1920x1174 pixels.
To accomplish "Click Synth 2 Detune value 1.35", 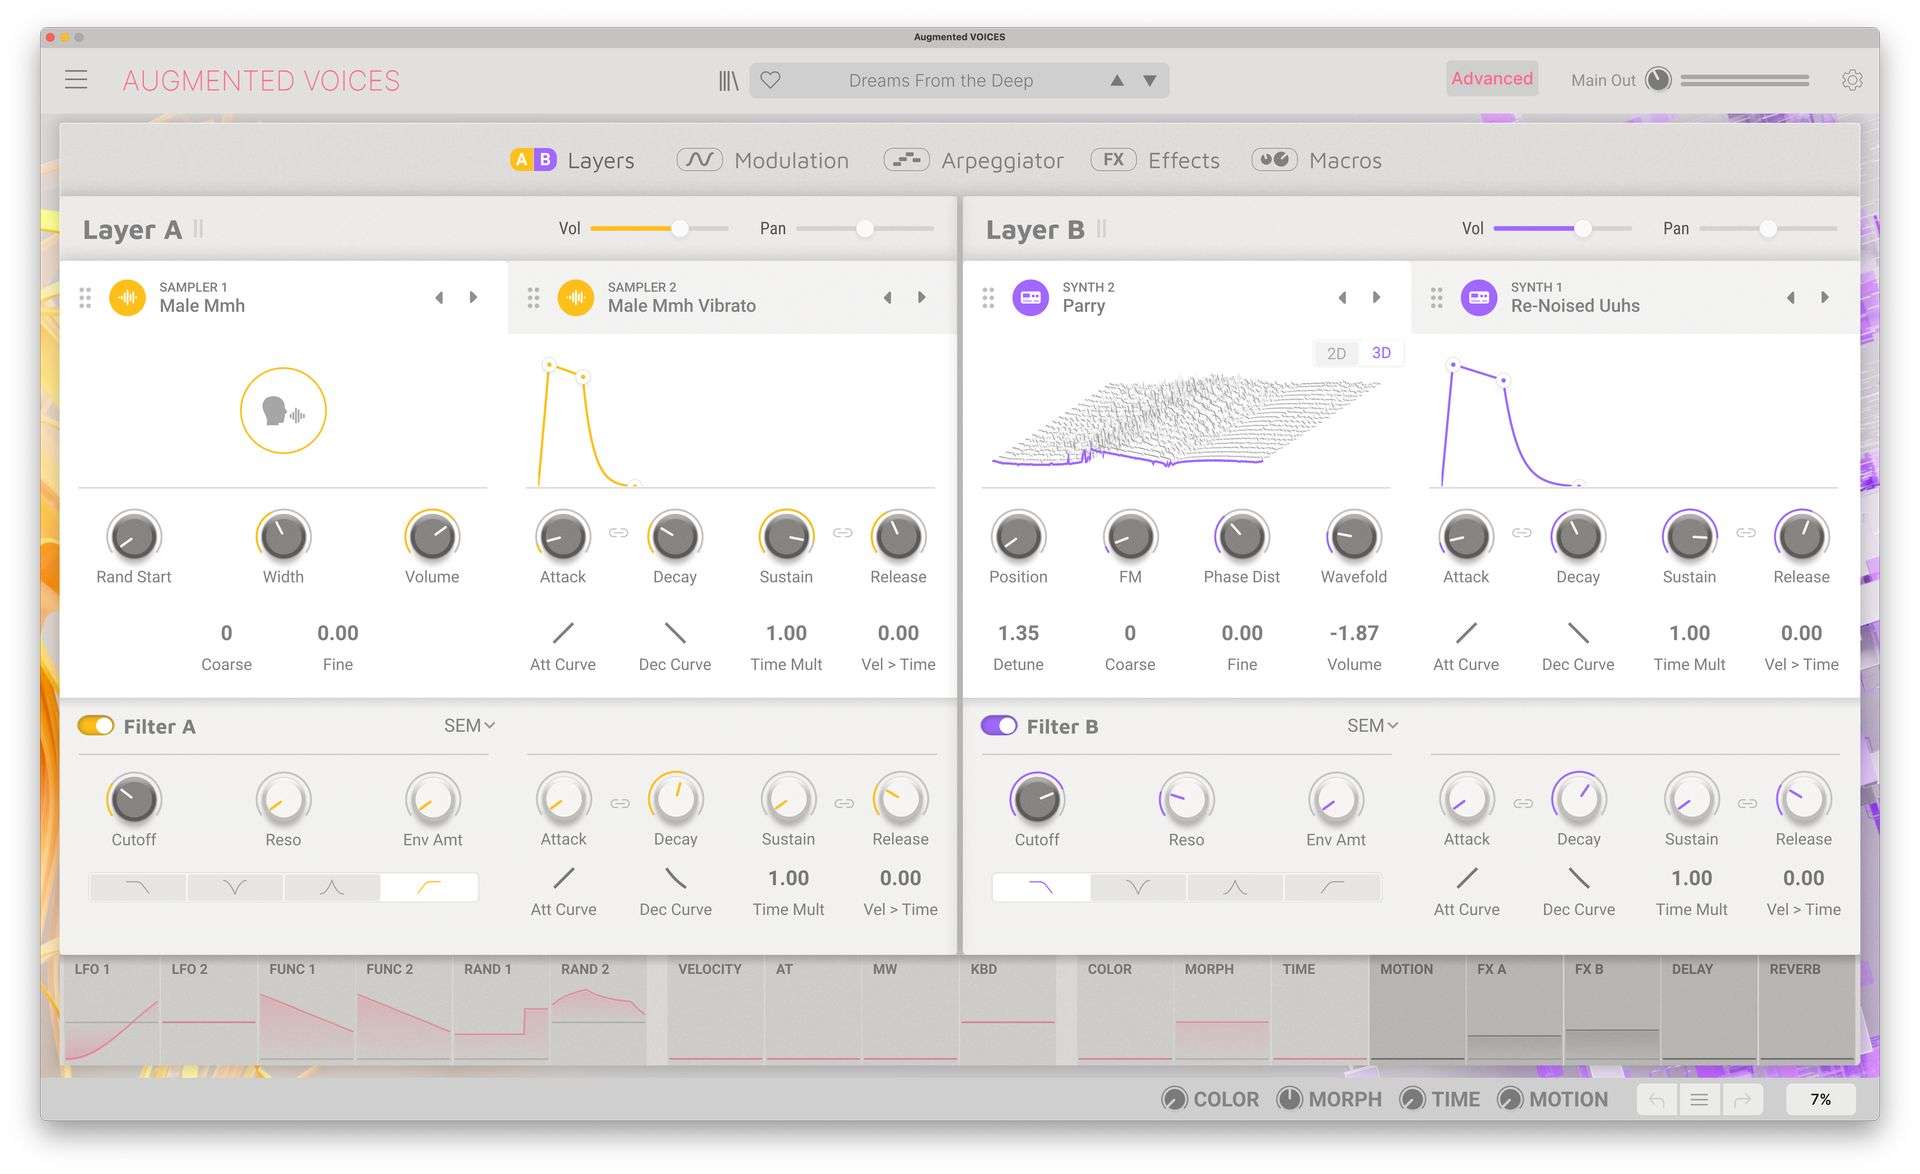I will tap(1018, 633).
